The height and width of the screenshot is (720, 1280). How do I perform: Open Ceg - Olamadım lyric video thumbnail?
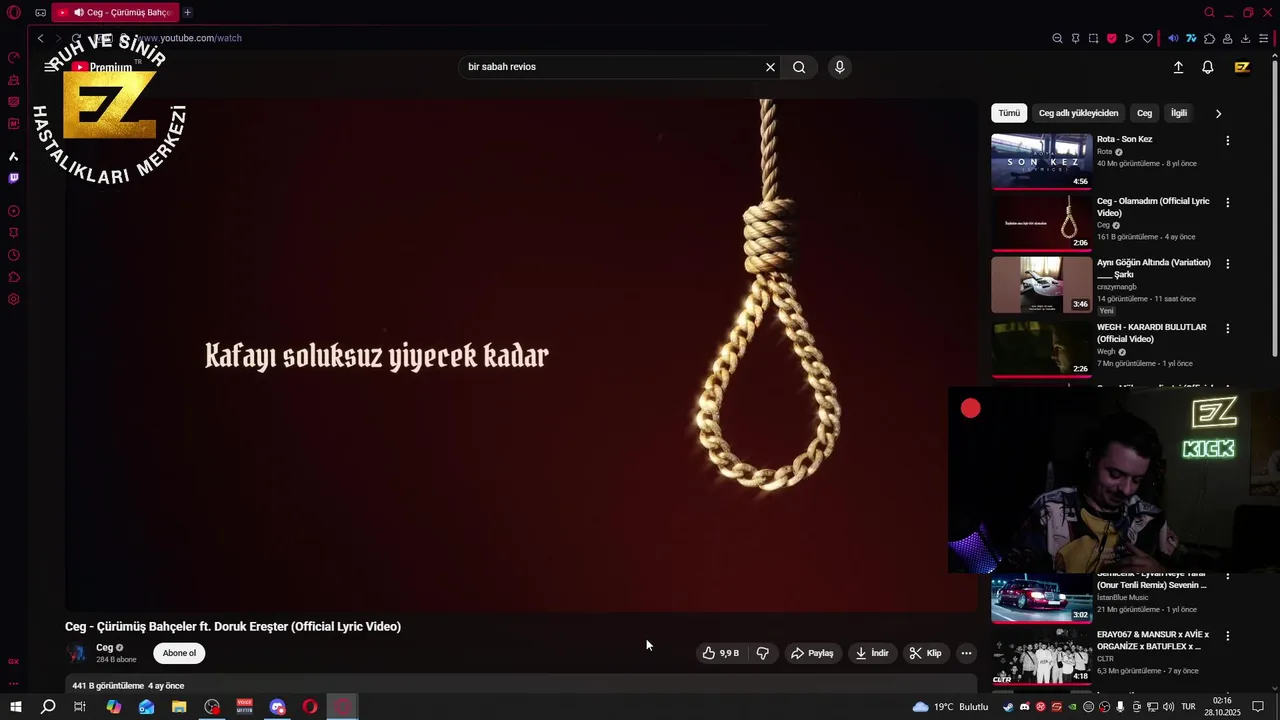click(x=1041, y=222)
